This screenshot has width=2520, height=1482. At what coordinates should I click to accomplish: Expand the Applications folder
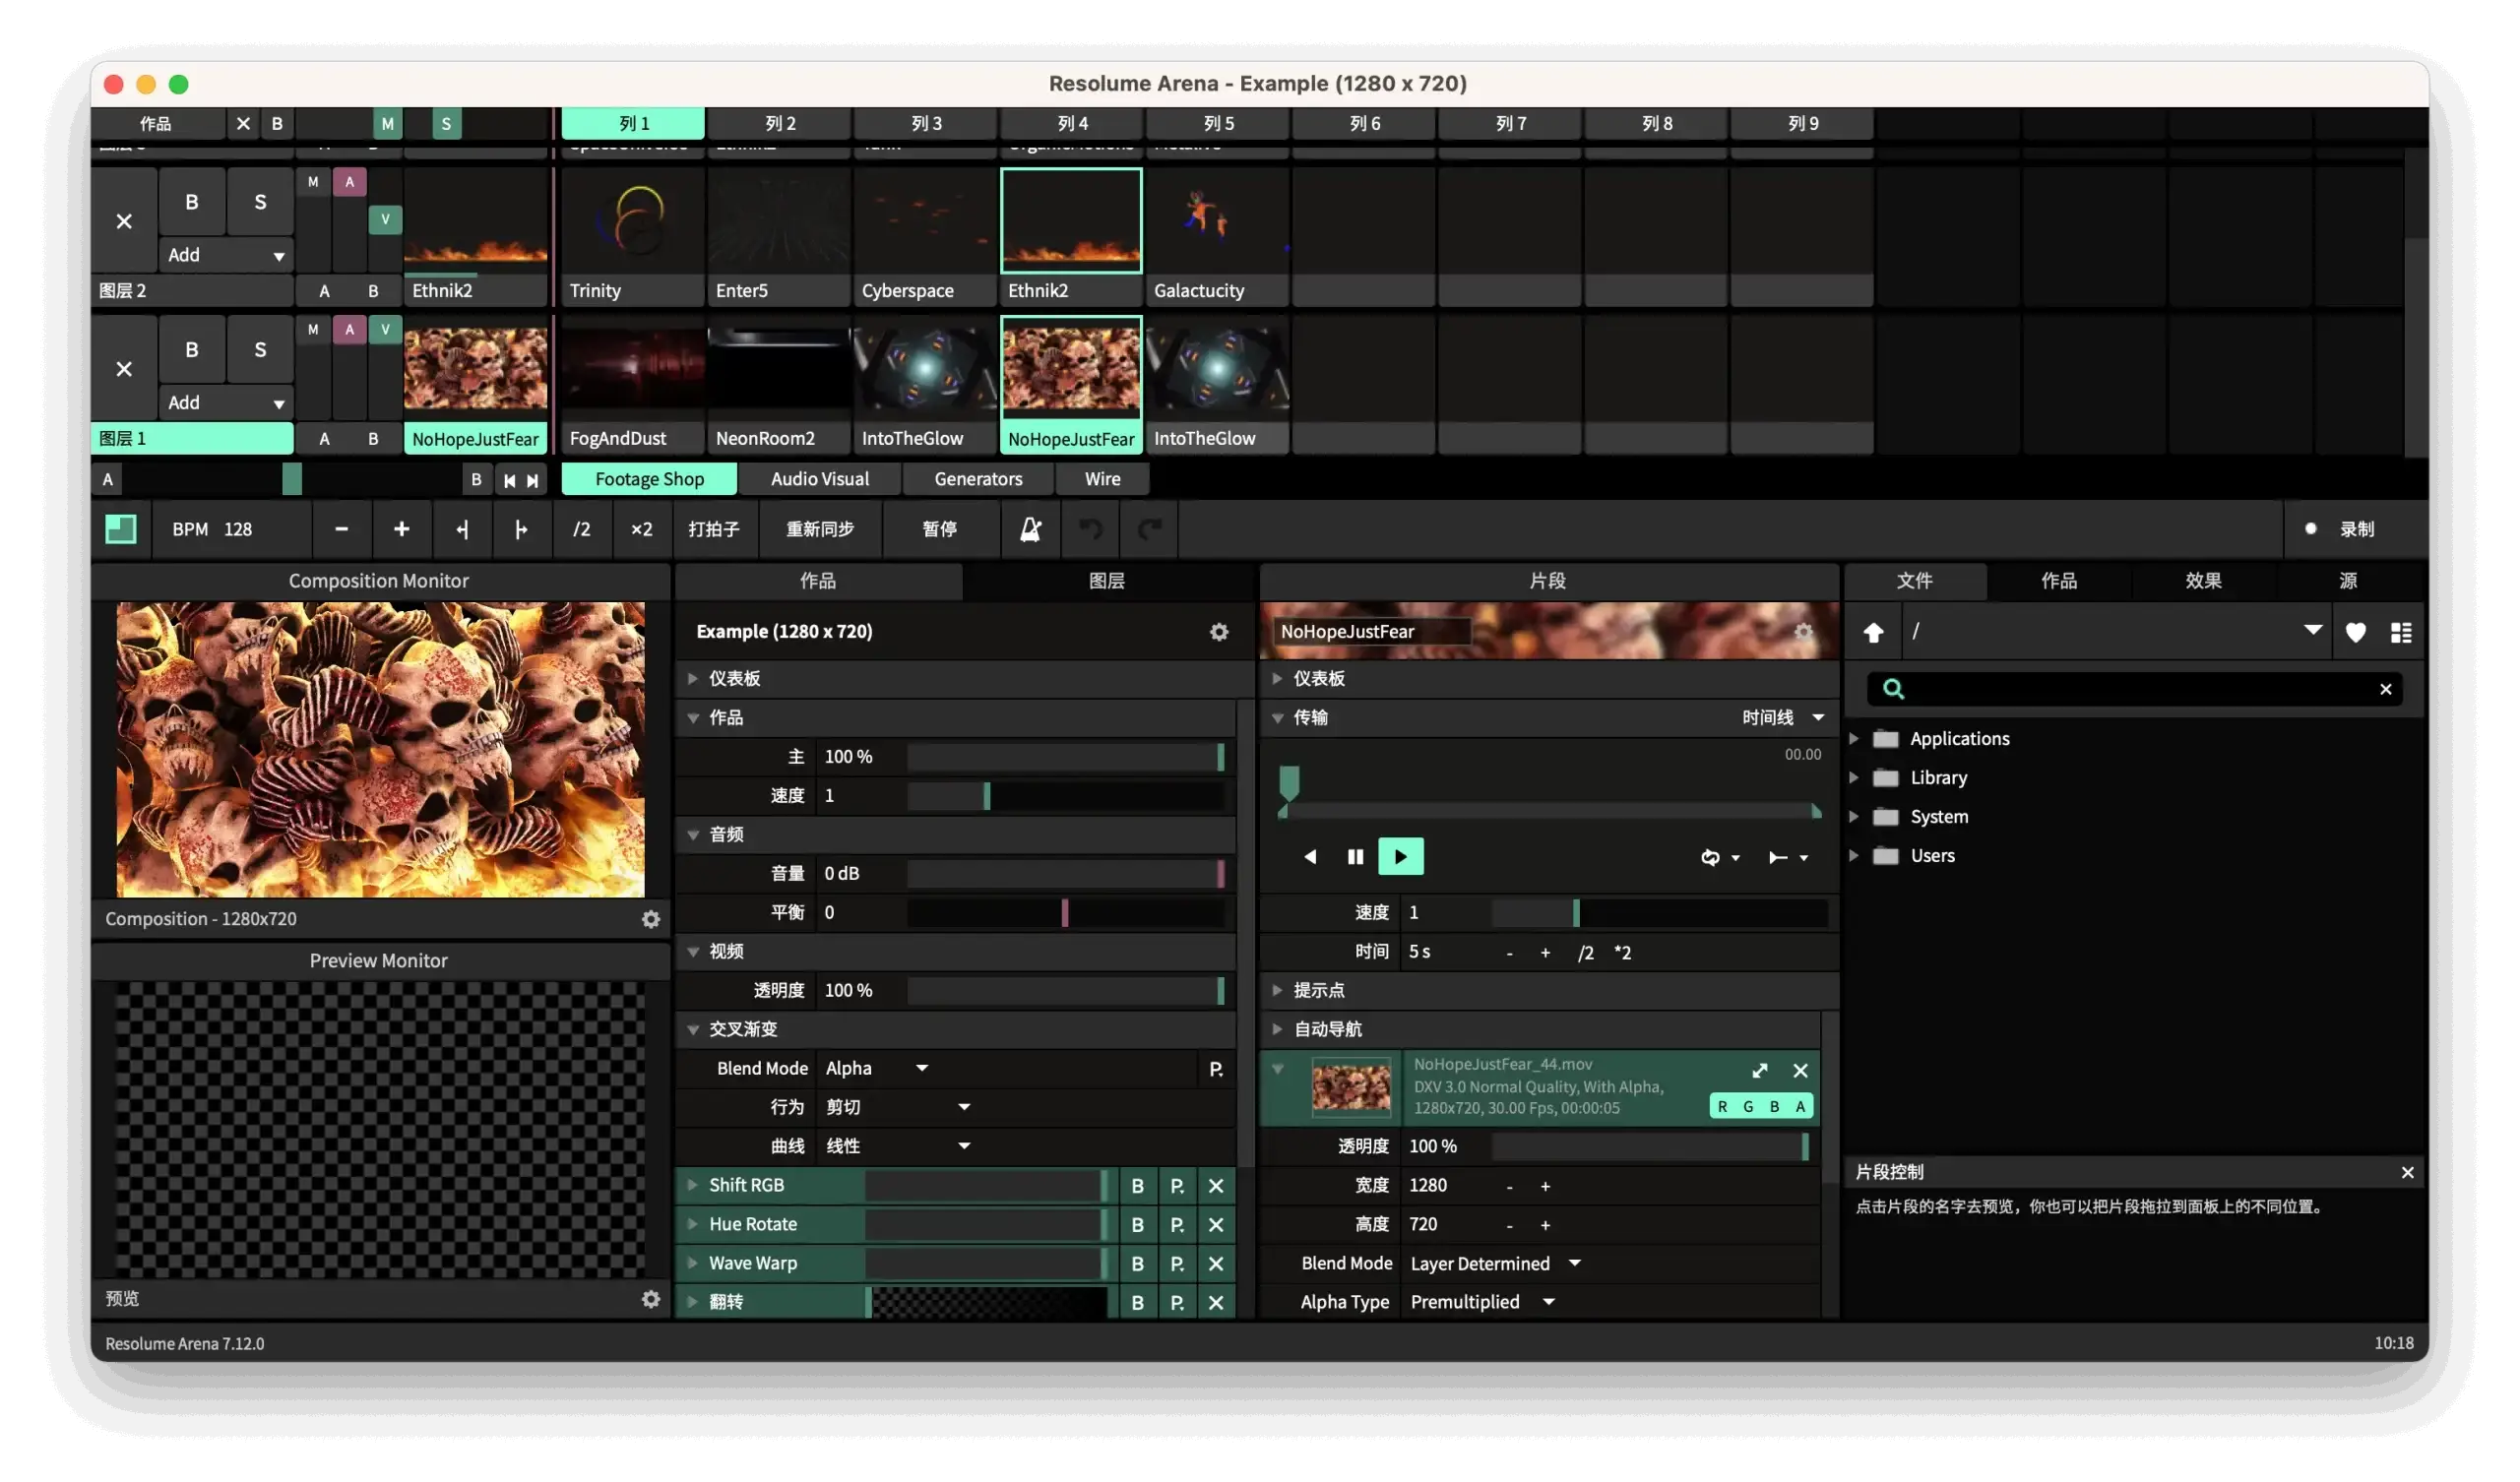(1853, 739)
